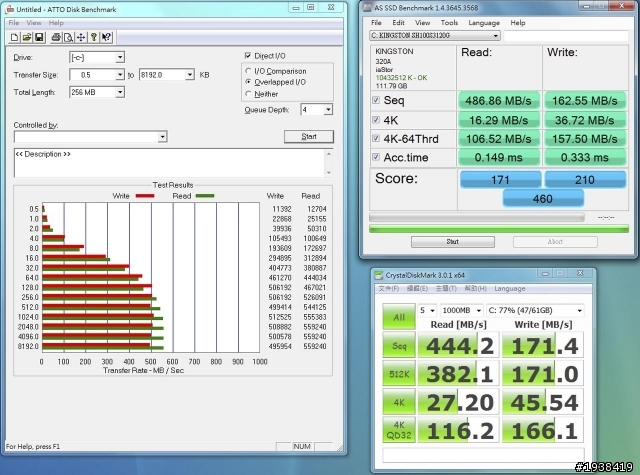Open the Transfer Size end dropdown showing 8192.0
Screen dimensions: 640x475
190,75
